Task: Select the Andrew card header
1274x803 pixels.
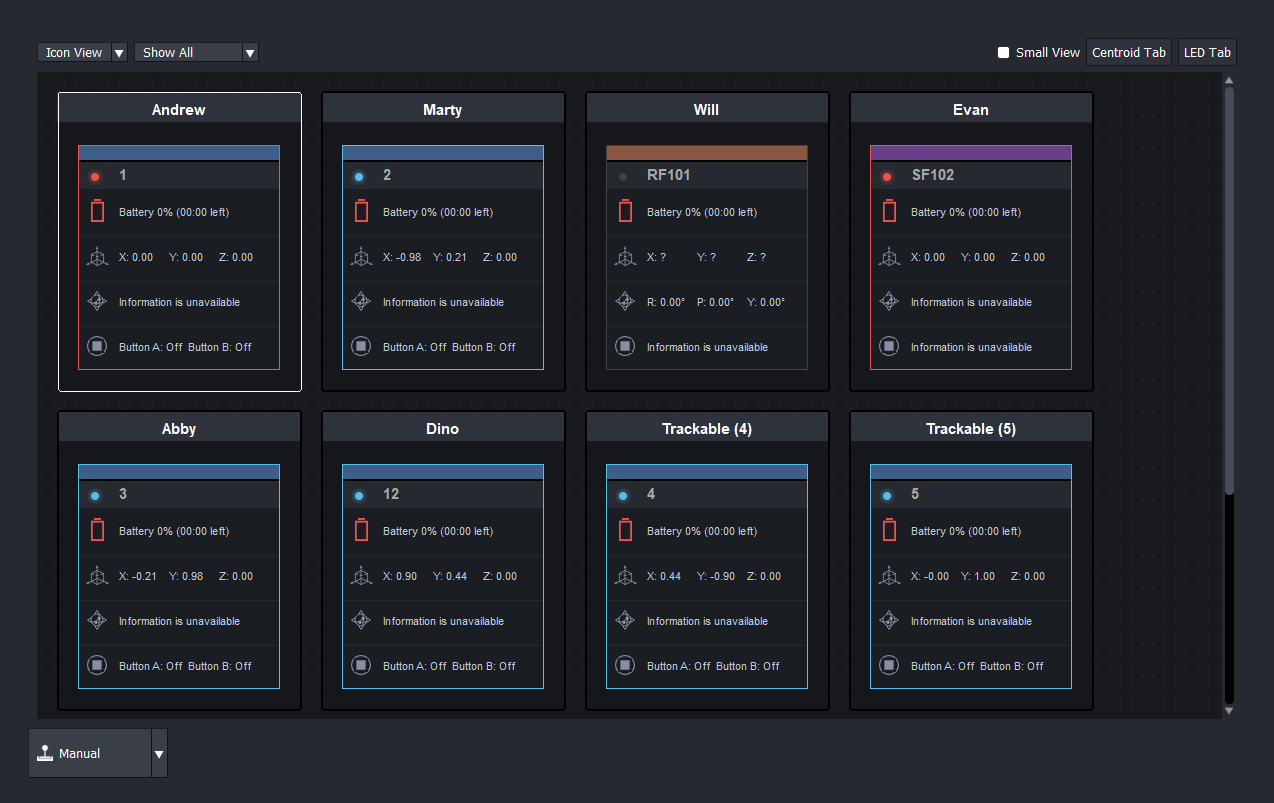Action: pyautogui.click(x=179, y=110)
